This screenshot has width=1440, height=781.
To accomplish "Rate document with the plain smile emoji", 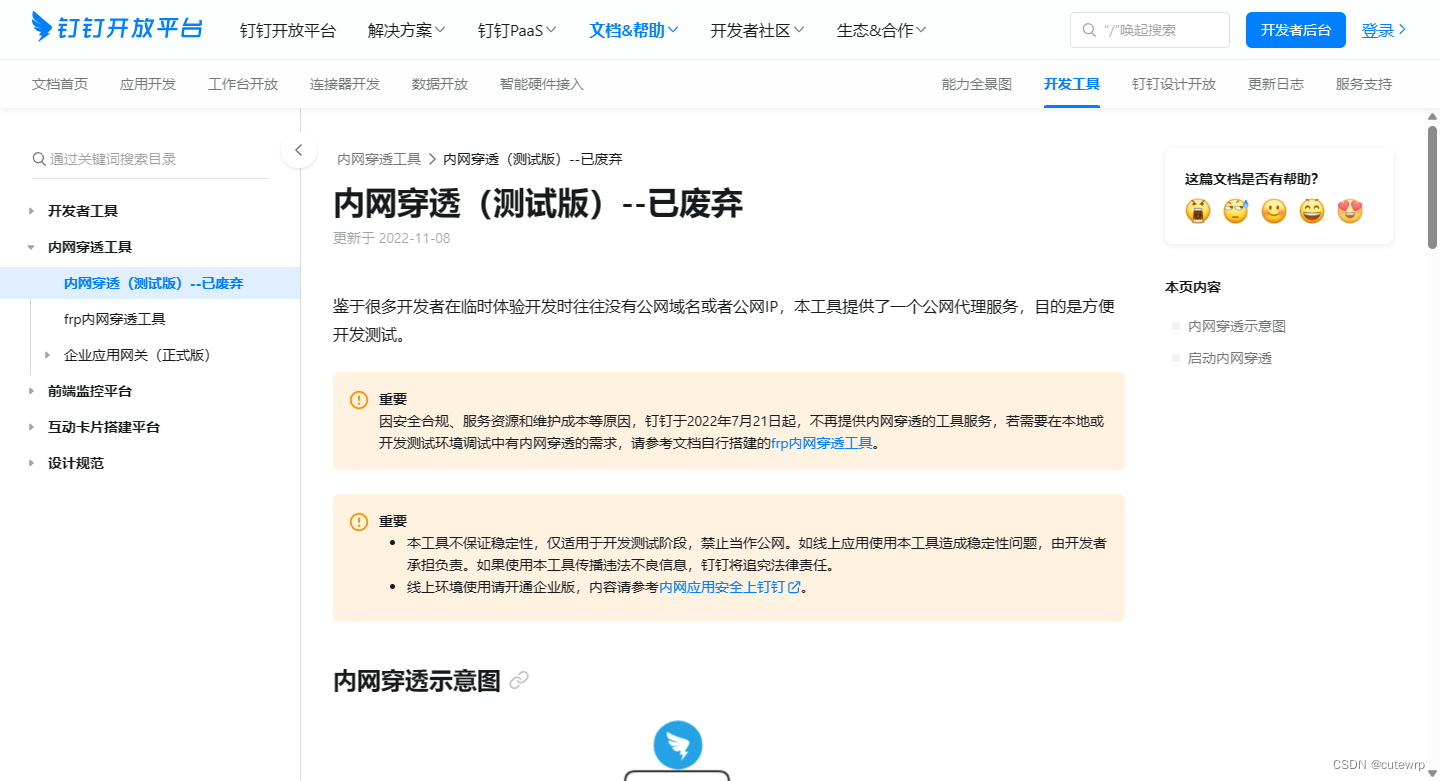I will [1274, 211].
